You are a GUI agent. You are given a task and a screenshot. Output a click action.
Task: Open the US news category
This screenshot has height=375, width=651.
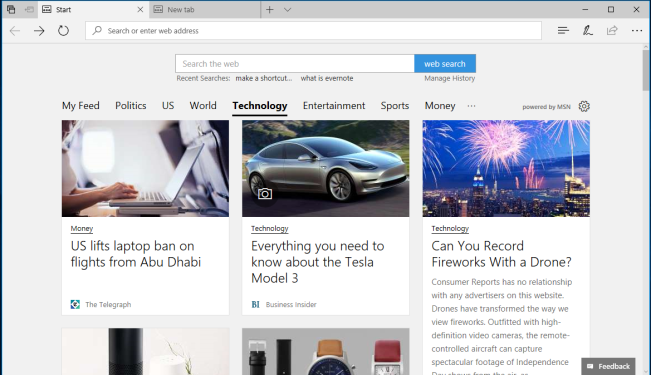pos(168,106)
